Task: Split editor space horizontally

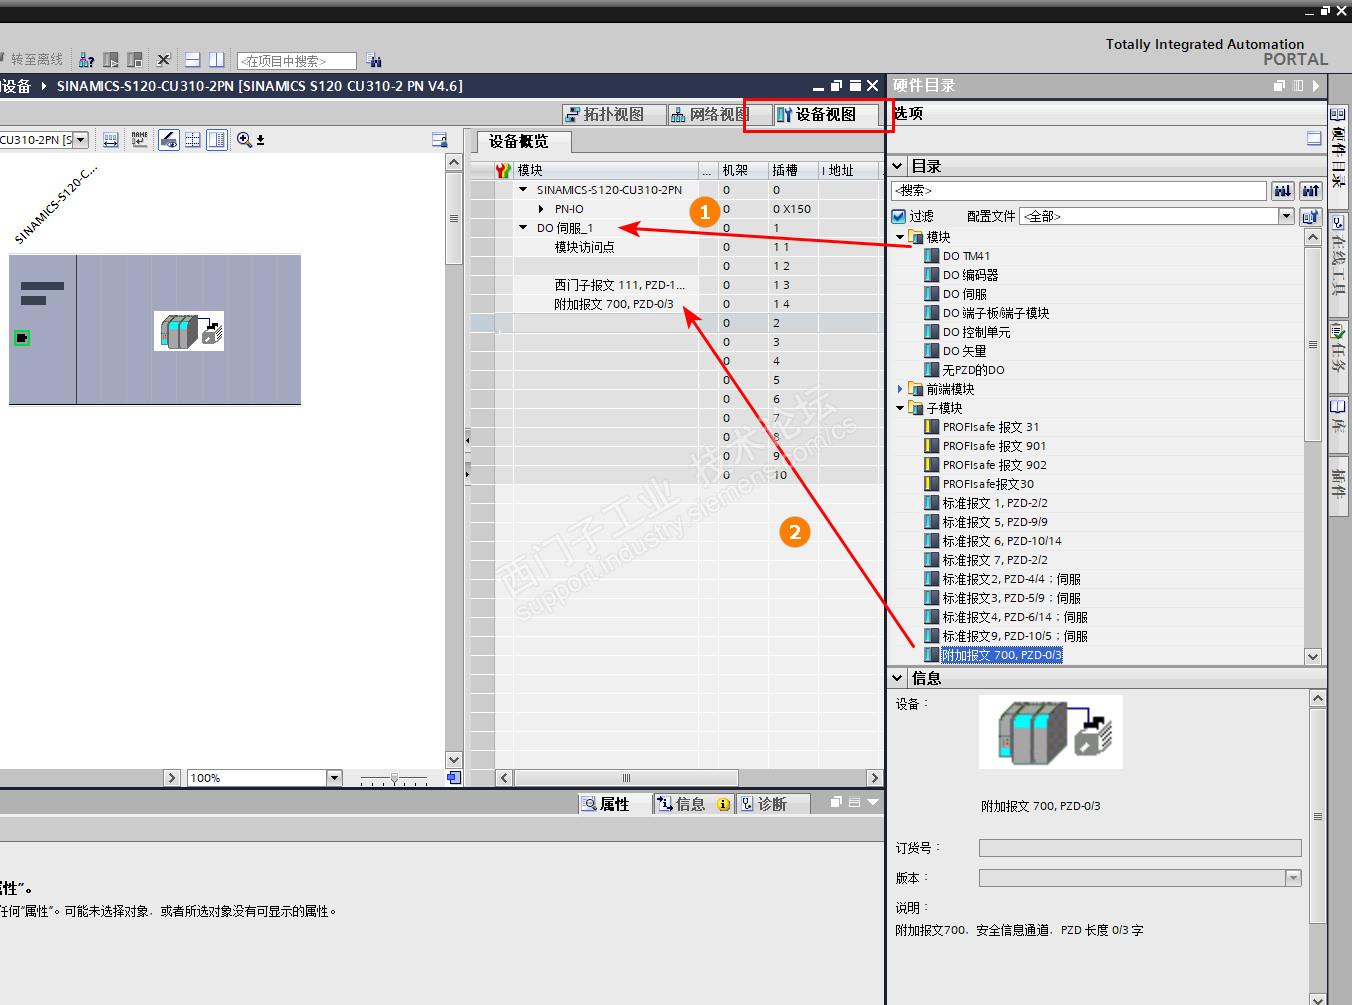Action: pos(193,60)
